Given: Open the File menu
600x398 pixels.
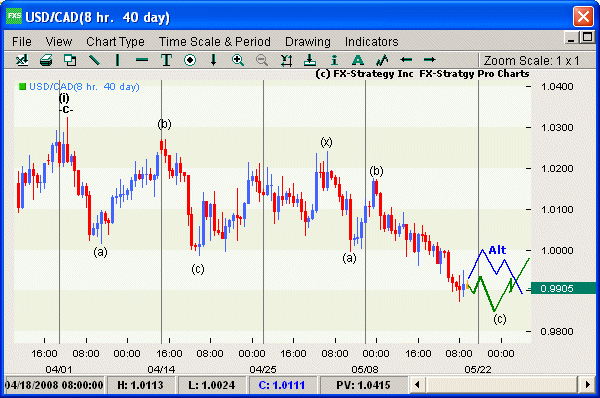Looking at the screenshot, I should 22,41.
